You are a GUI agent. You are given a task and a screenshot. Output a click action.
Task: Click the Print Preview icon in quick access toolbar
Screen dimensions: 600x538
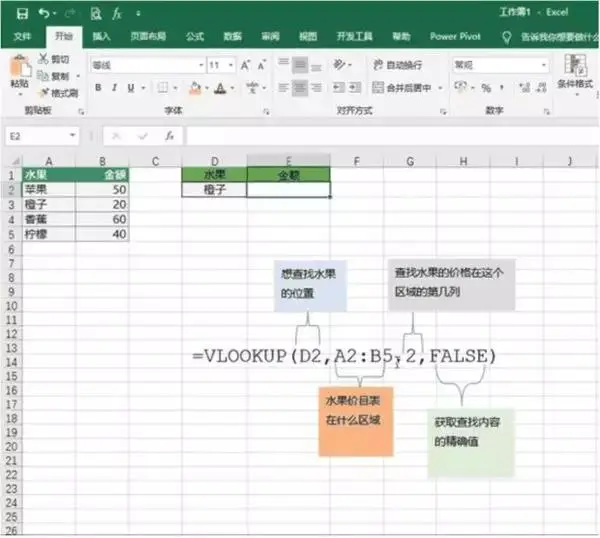coord(96,14)
